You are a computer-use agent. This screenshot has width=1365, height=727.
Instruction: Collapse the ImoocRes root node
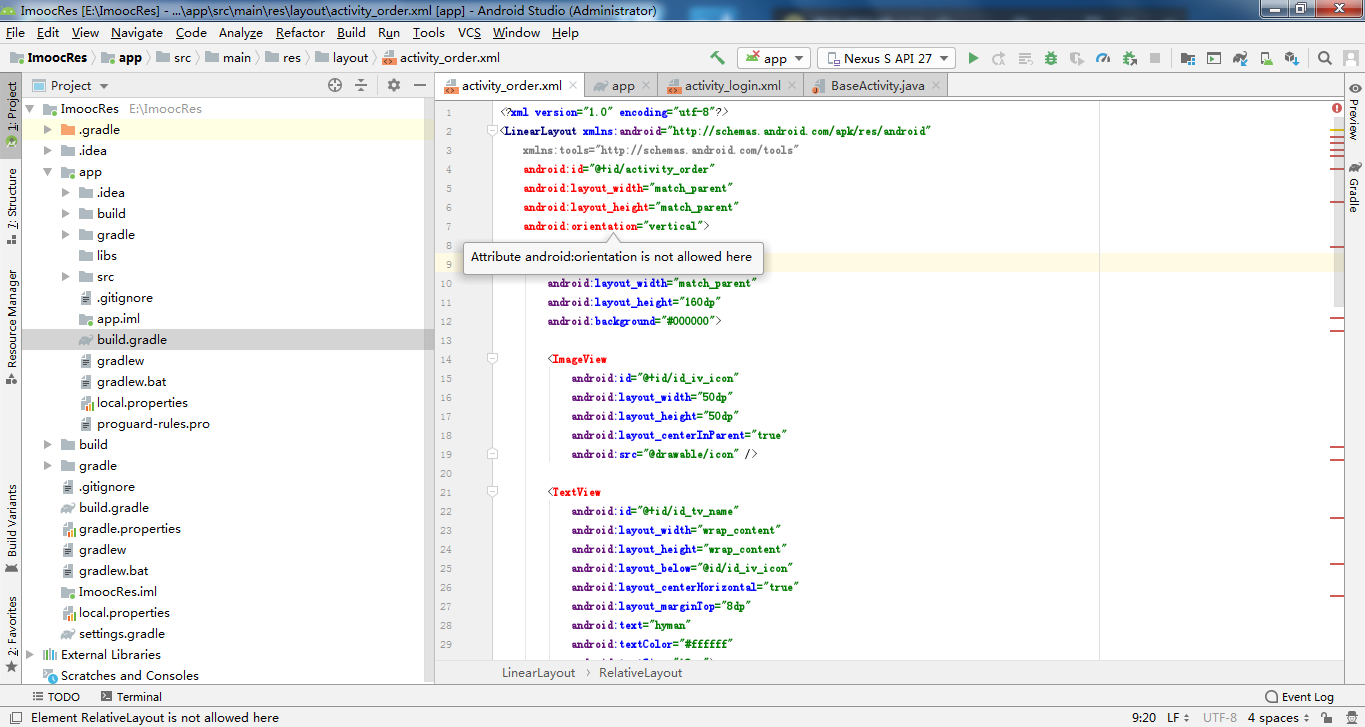[30, 108]
